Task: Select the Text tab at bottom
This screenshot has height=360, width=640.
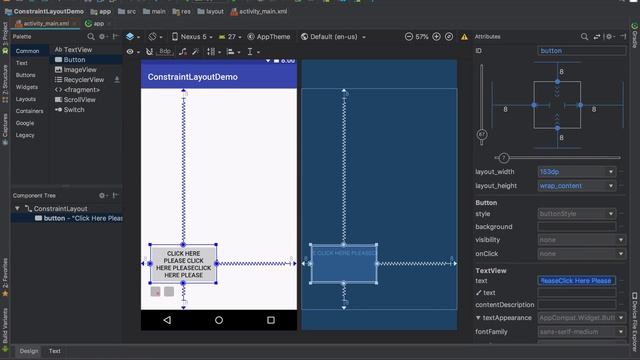Action: click(x=55, y=351)
